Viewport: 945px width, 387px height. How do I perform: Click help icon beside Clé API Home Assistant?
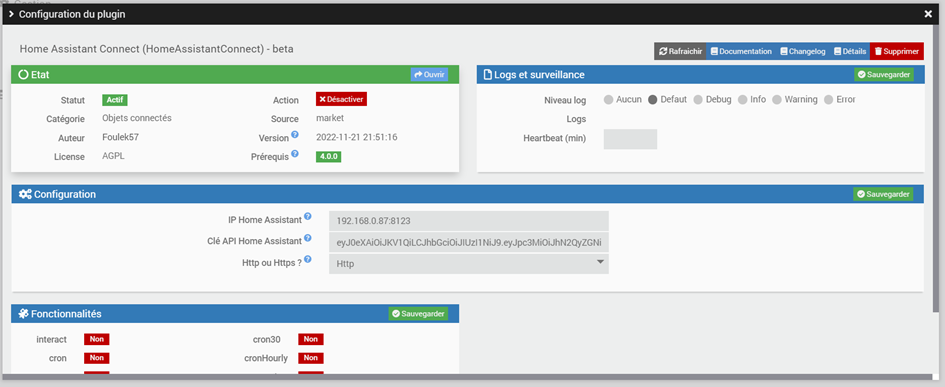[308, 238]
